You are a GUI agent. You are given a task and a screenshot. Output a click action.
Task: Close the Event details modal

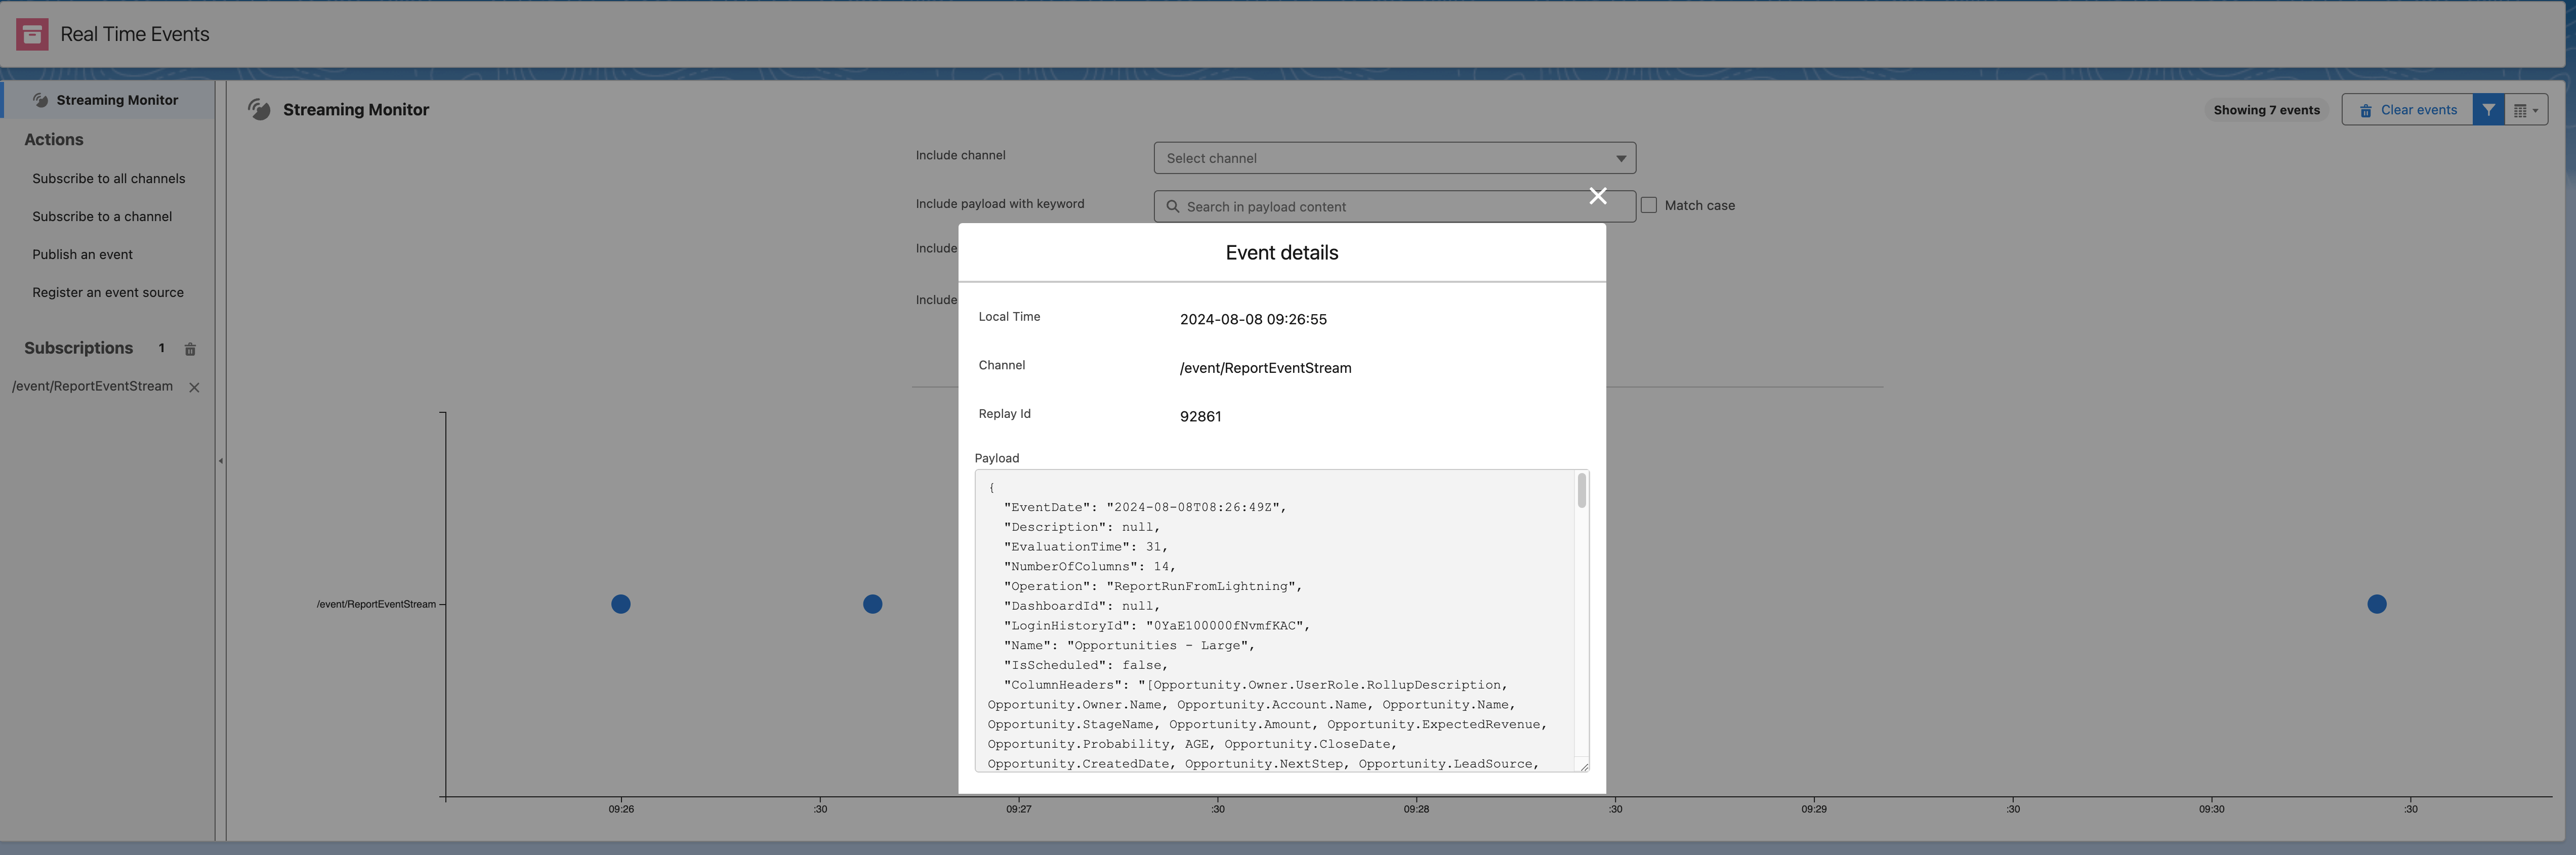coord(1597,196)
